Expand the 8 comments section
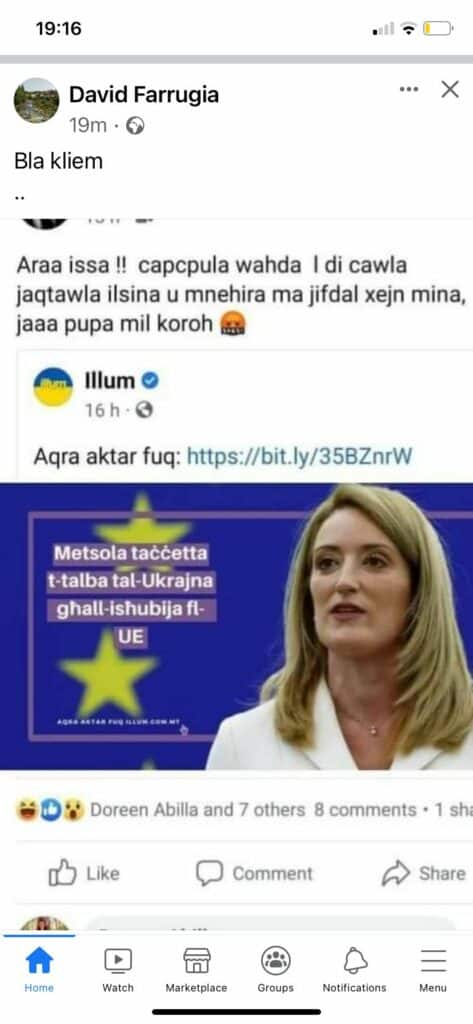Viewport: 473px width, 1024px height. click(x=365, y=810)
